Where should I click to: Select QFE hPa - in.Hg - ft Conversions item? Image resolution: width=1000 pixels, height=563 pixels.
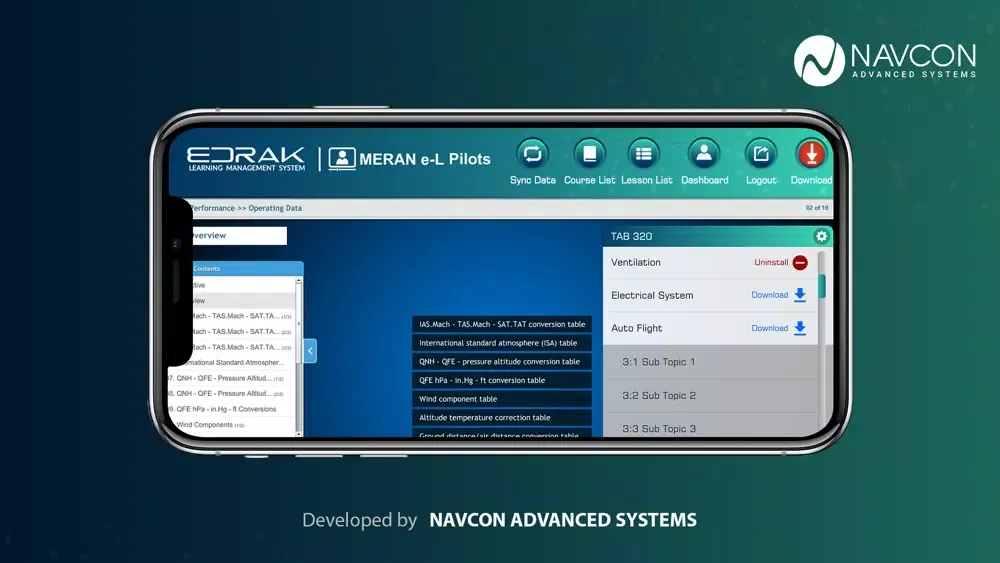click(230, 409)
